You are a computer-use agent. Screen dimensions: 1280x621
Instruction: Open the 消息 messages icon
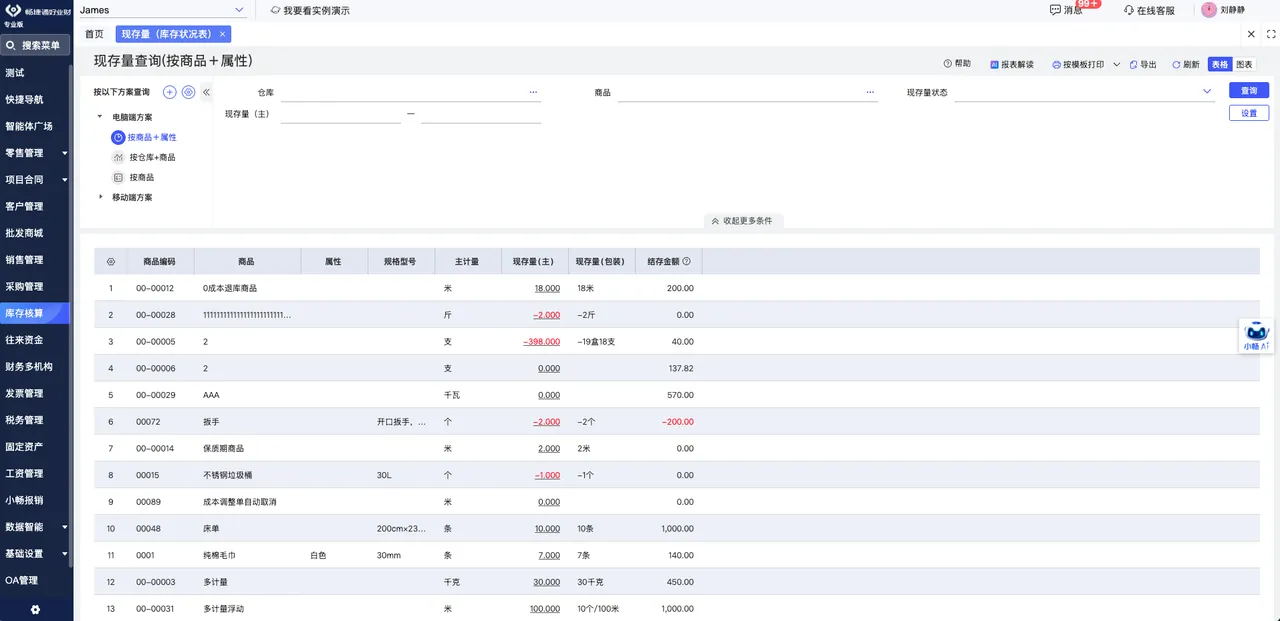[x=1055, y=10]
